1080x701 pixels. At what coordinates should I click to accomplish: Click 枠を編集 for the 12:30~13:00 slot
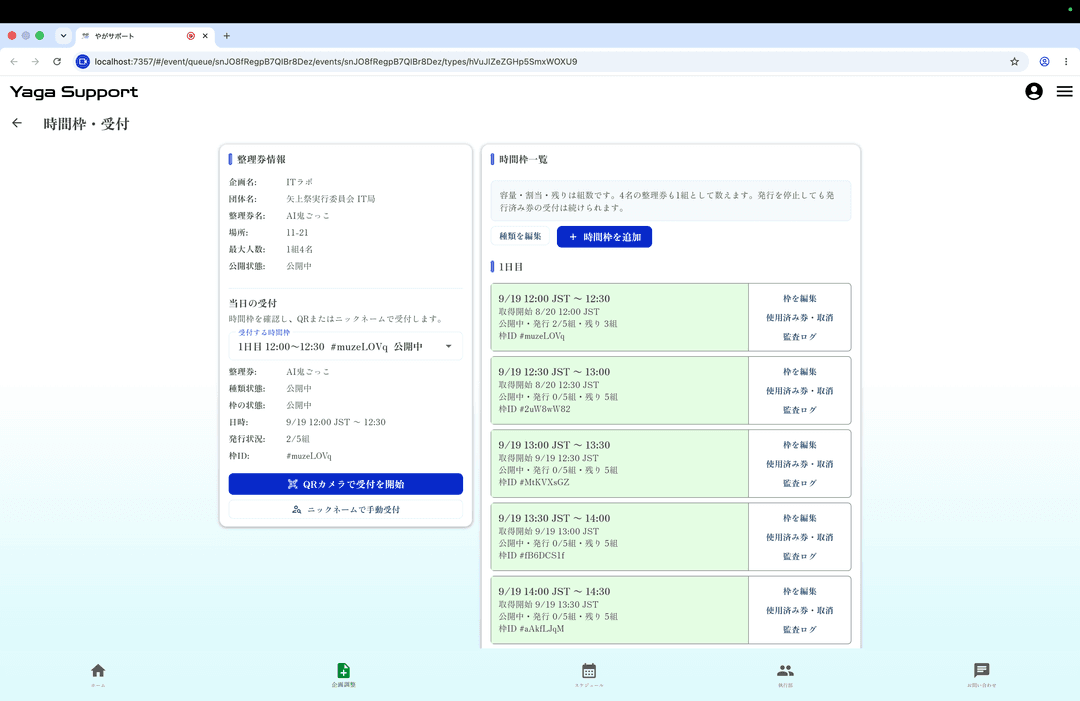click(799, 371)
